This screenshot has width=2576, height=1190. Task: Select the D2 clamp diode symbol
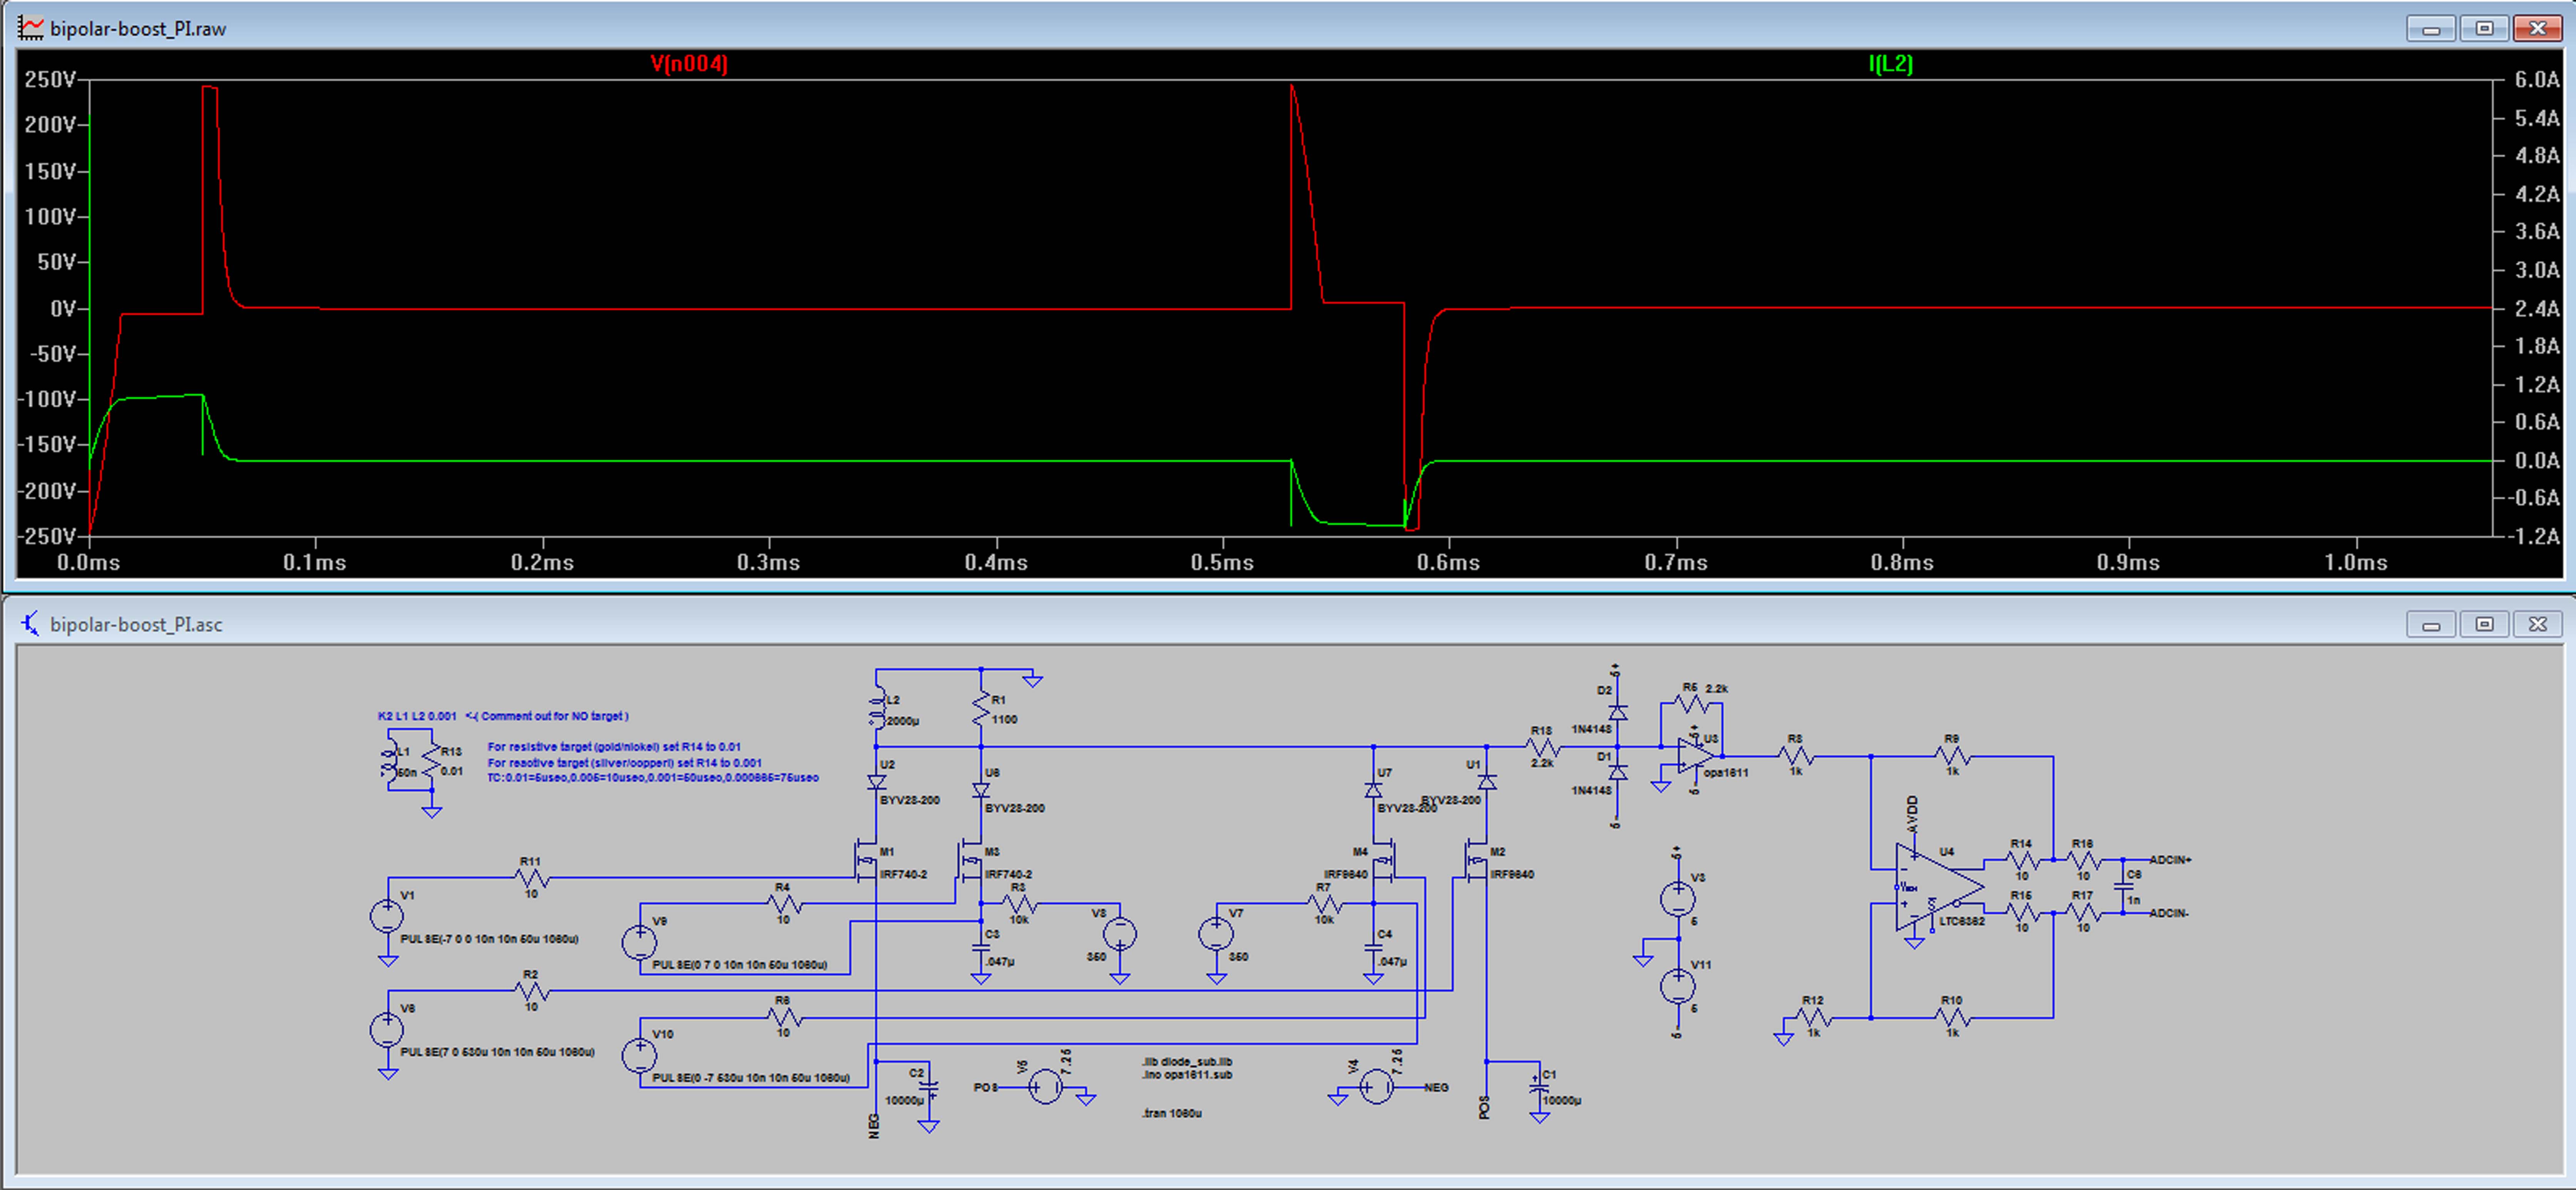(x=1617, y=713)
